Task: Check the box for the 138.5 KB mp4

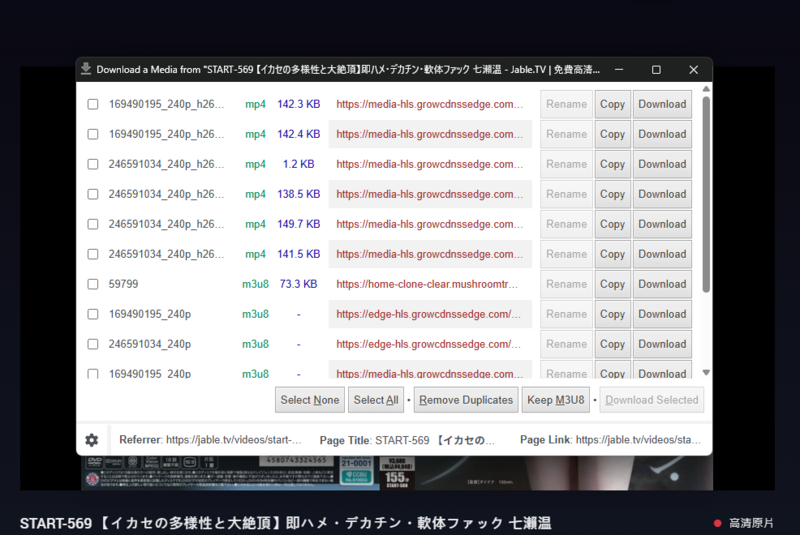Action: 93,194
